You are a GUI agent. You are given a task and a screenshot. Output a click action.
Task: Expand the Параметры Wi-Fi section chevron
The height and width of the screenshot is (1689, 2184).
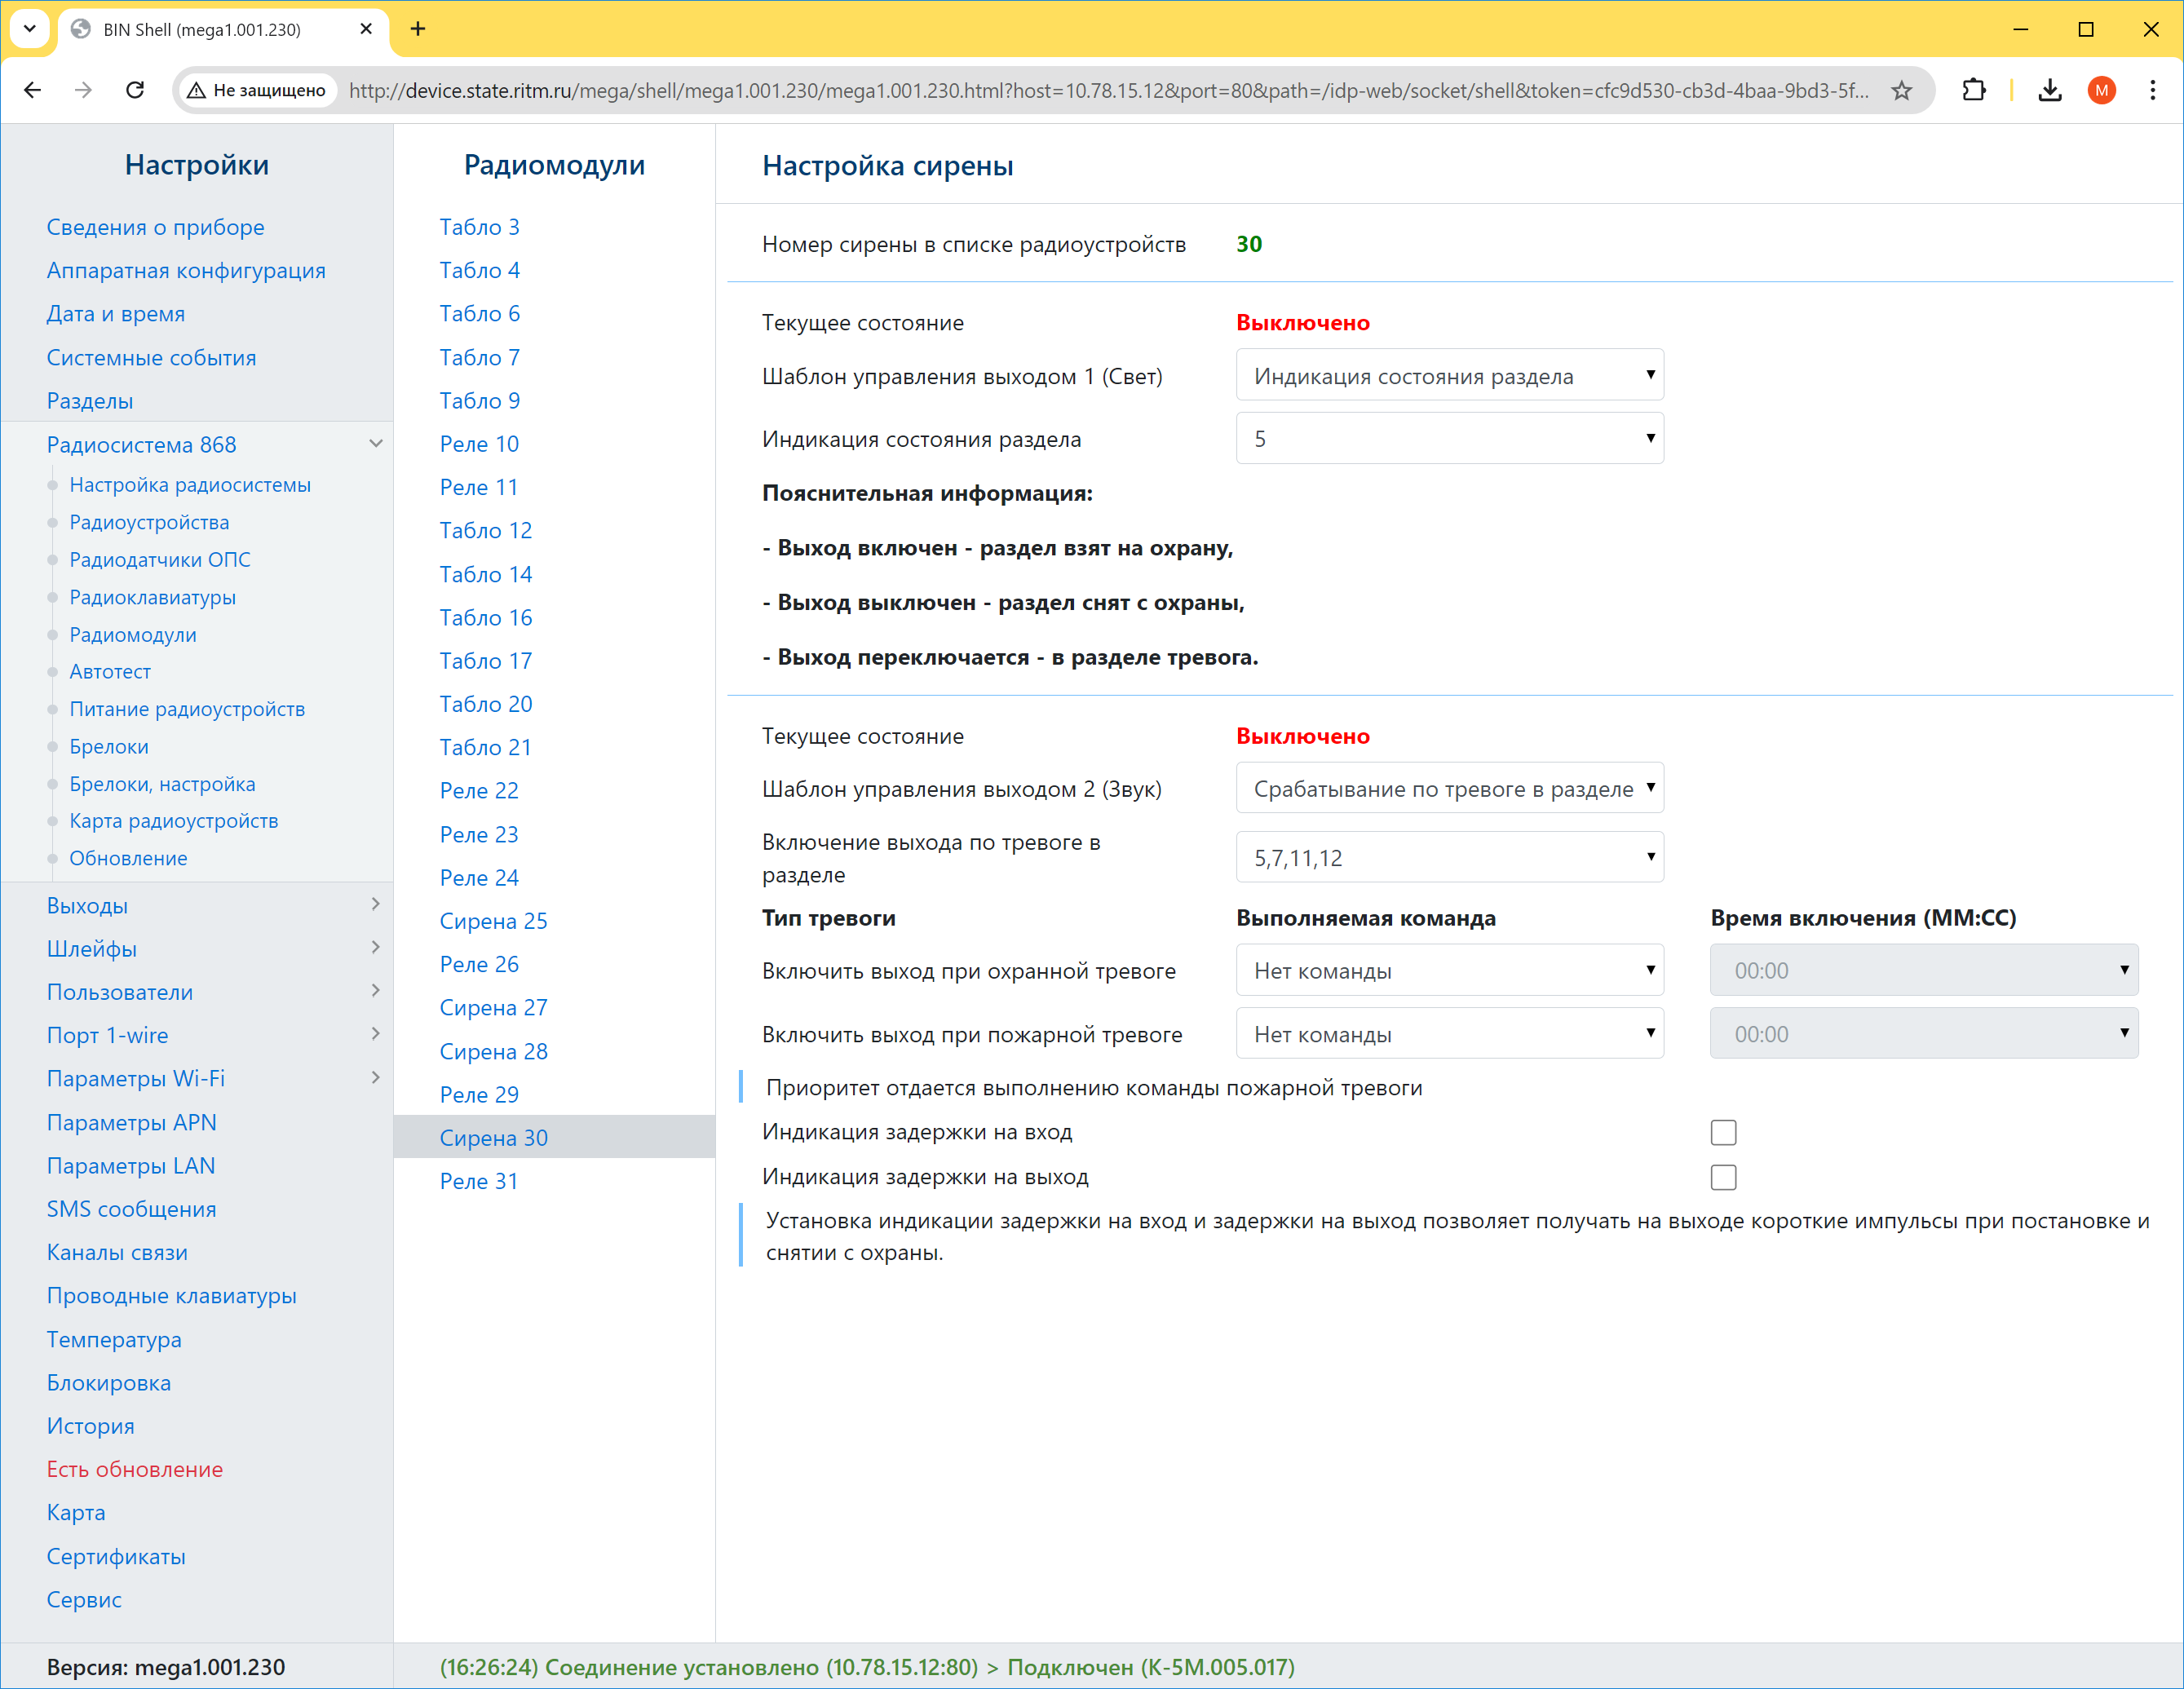pos(375,1078)
